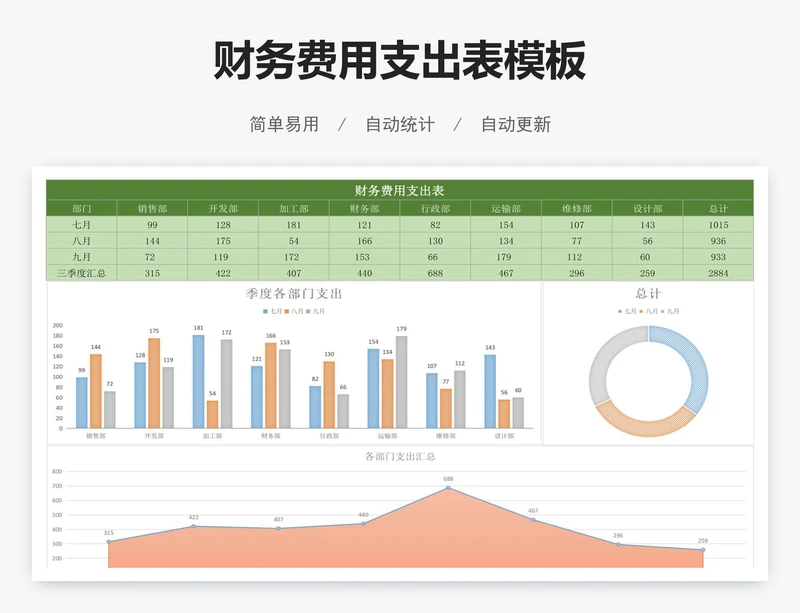Select the 688 peak point on area chart
Viewport: 800px width, 613px height.
(x=448, y=488)
